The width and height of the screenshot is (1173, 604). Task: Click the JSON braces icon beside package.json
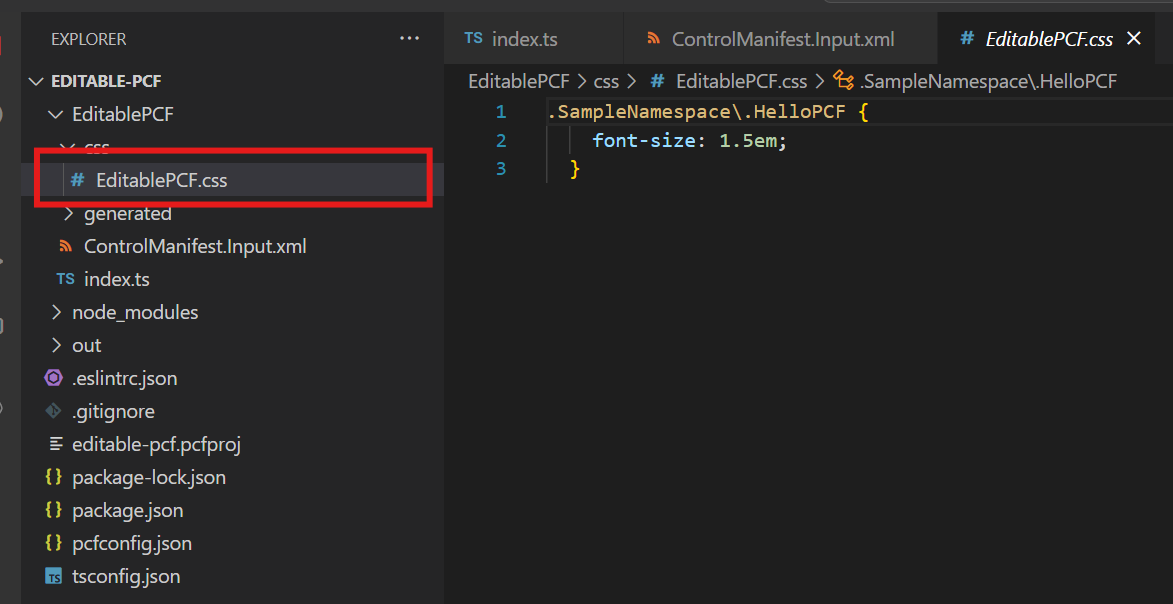(x=54, y=510)
